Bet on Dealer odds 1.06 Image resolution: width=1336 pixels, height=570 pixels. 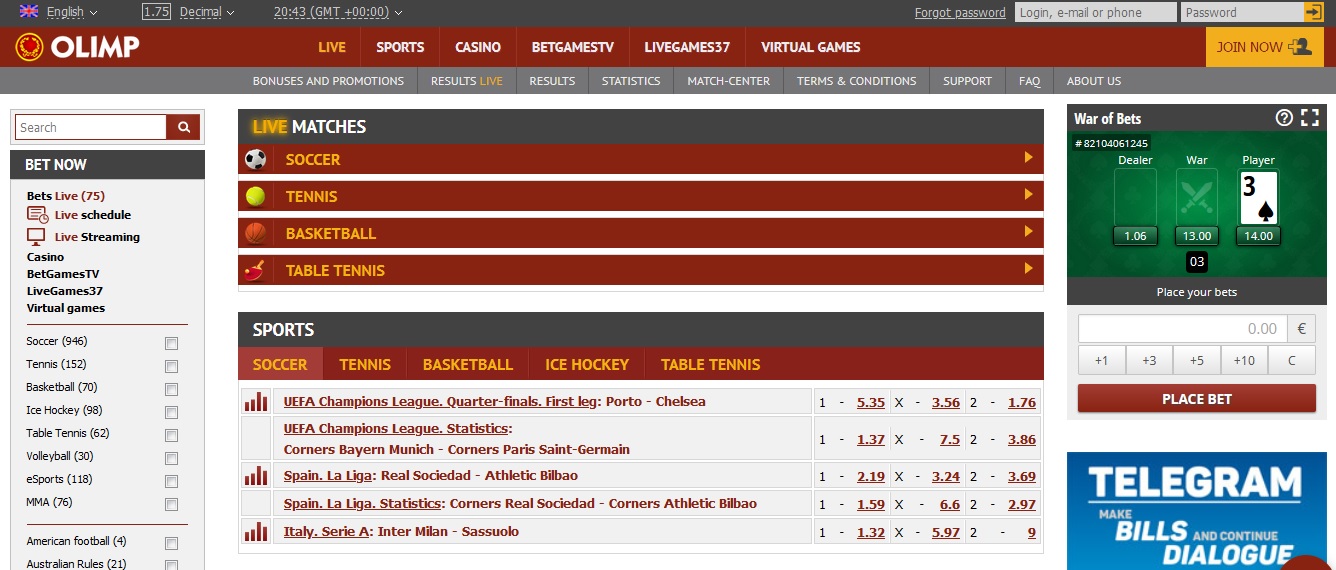coord(1135,236)
